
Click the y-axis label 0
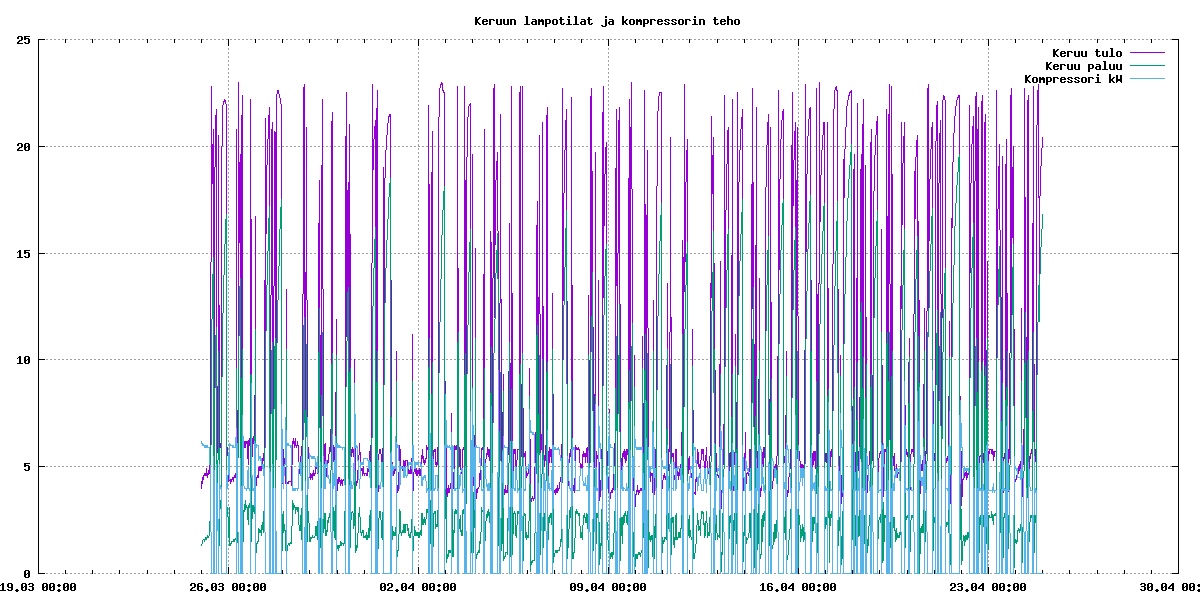[27, 573]
